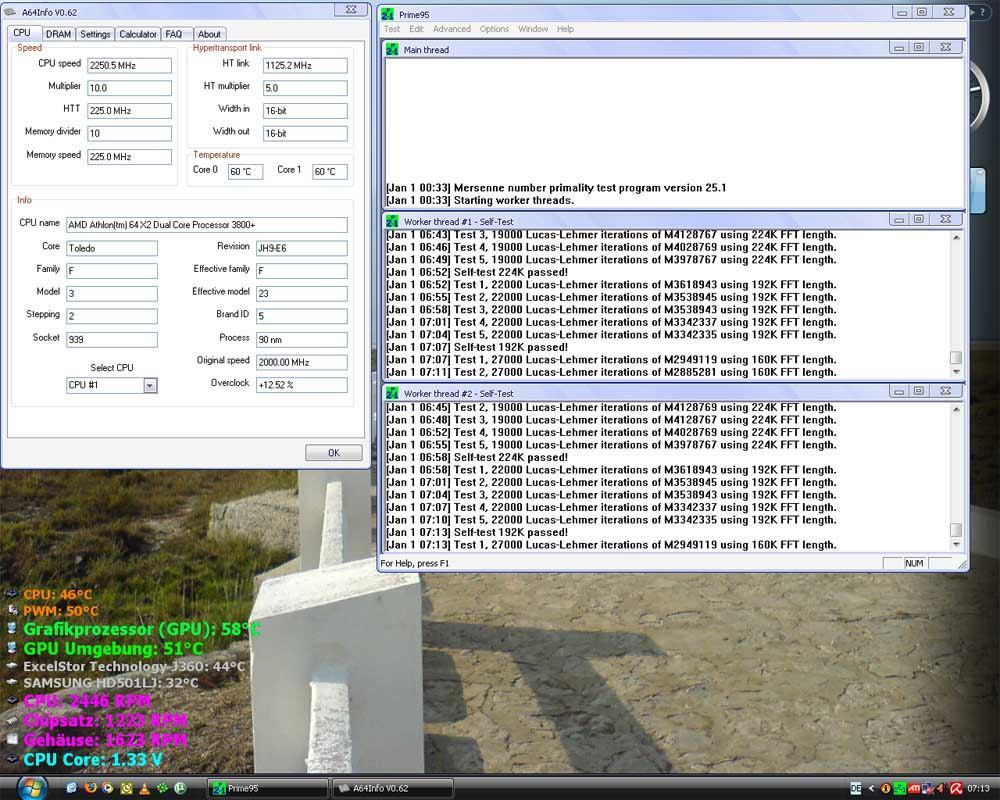
Task: Click scrollbar thumb in Worker thread #2
Action: coord(955,530)
